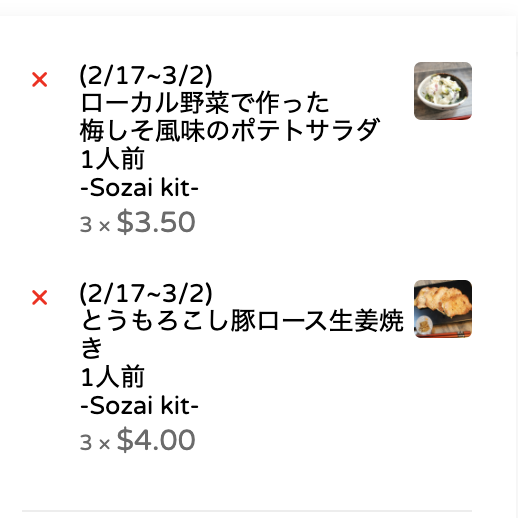Click the (2/17~3/2) date on pork ginger item
This screenshot has width=518, height=518.
pyautogui.click(x=146, y=293)
